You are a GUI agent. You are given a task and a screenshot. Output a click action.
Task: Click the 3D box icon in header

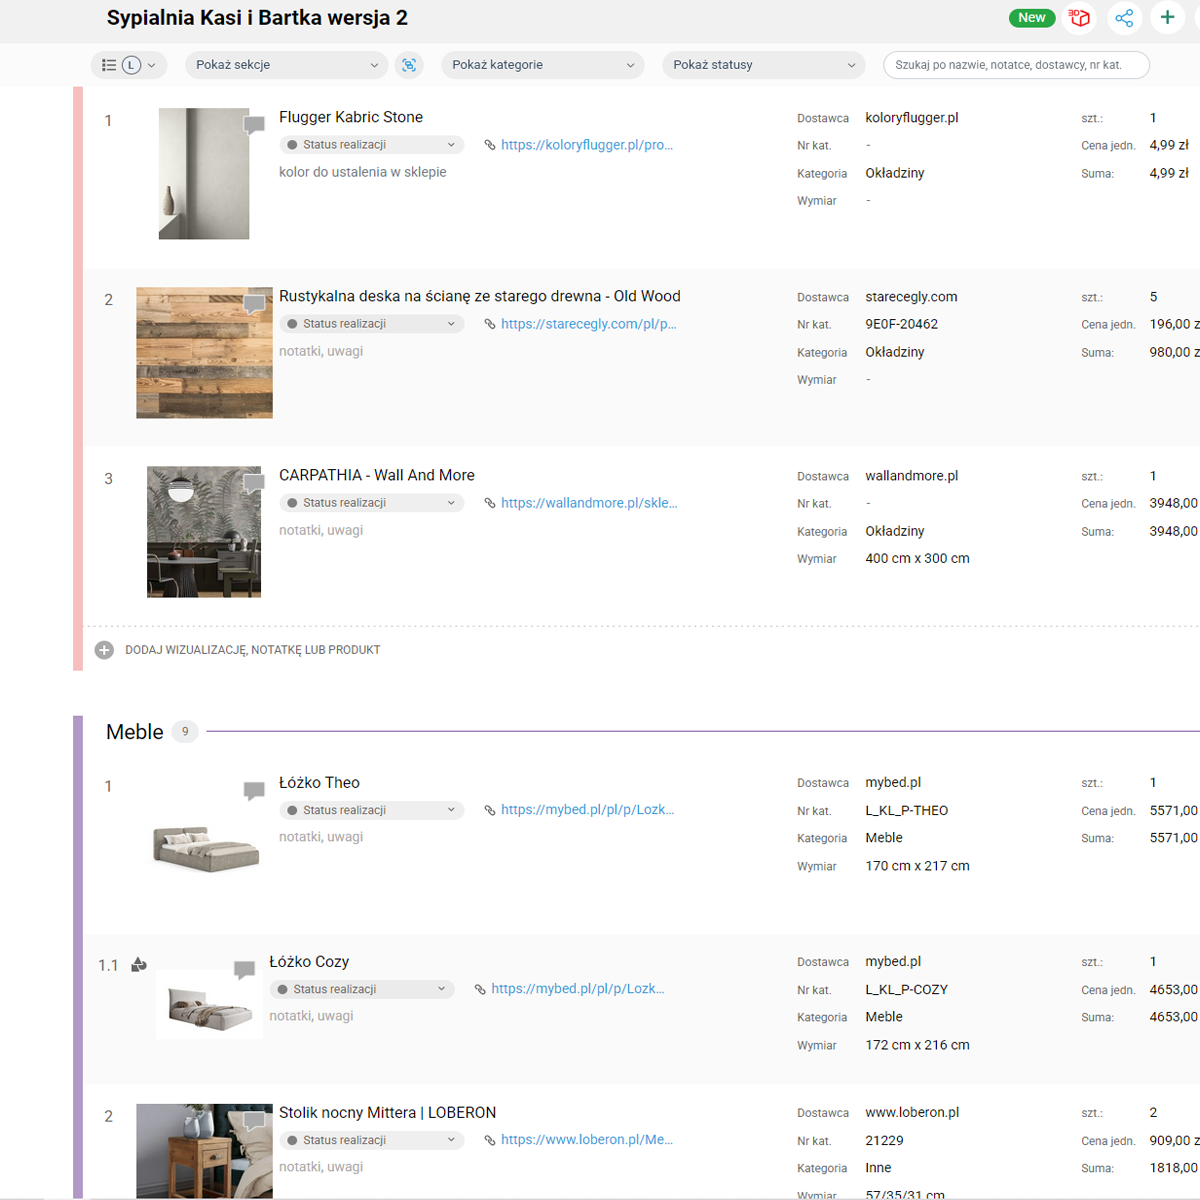coord(1079,18)
